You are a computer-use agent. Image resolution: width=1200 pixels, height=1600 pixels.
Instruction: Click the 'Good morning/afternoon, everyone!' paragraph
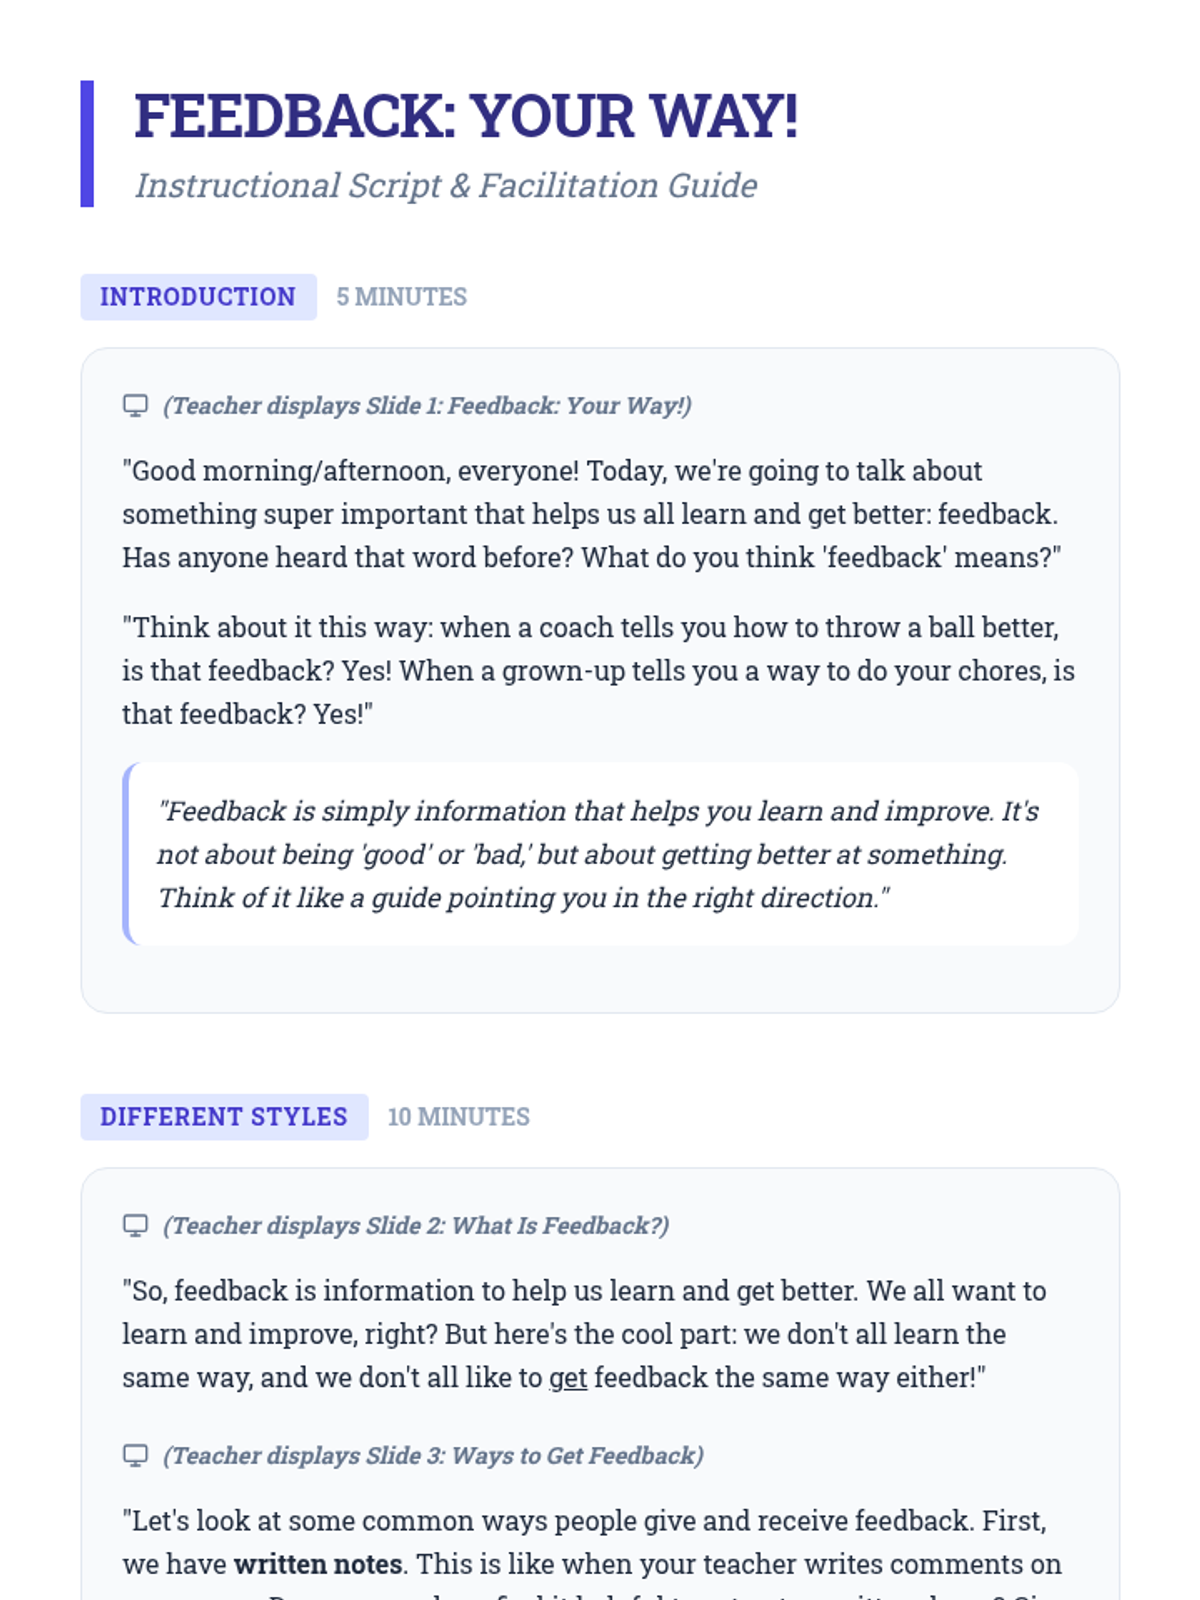pos(590,514)
